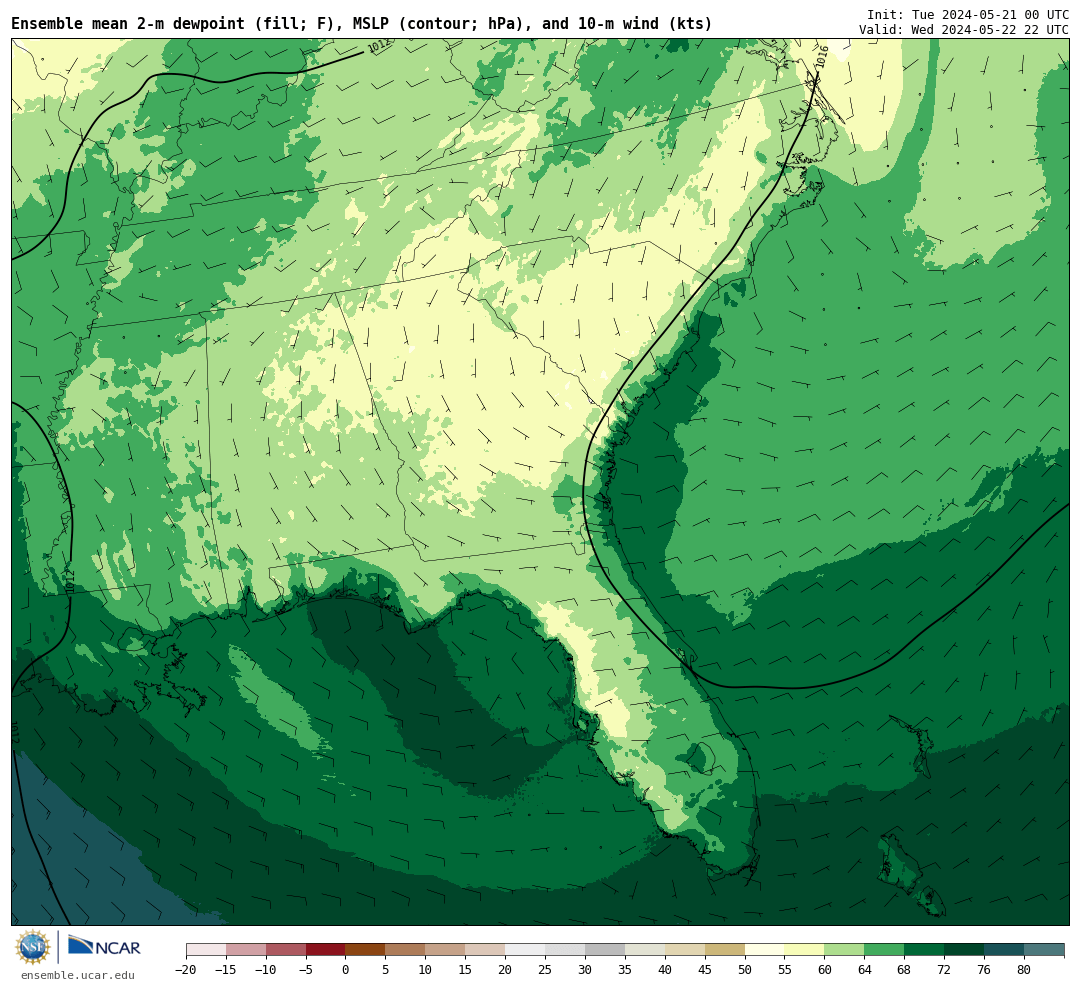Click the colorbar tick label 50
This screenshot has height=988, width=1080.
tap(745, 969)
